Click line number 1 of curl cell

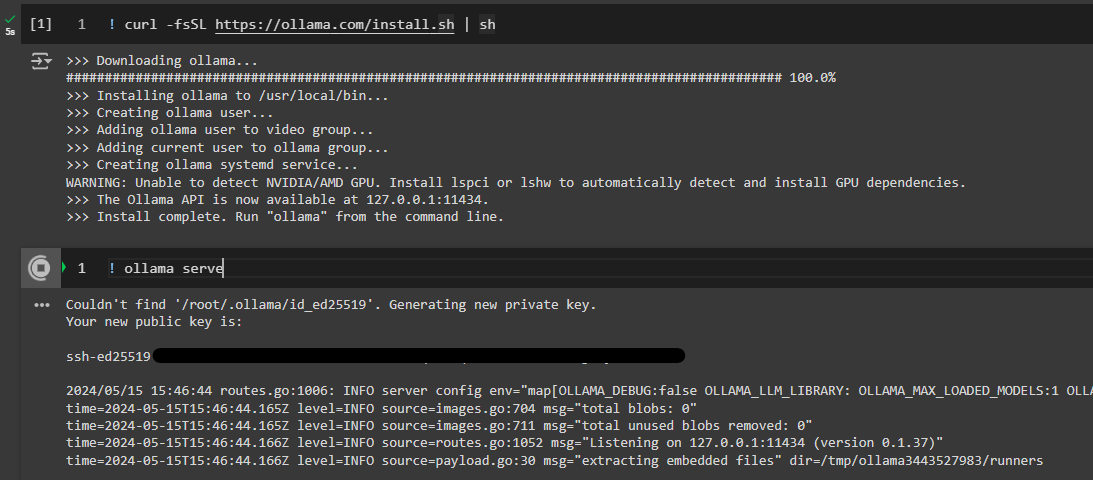82,25
